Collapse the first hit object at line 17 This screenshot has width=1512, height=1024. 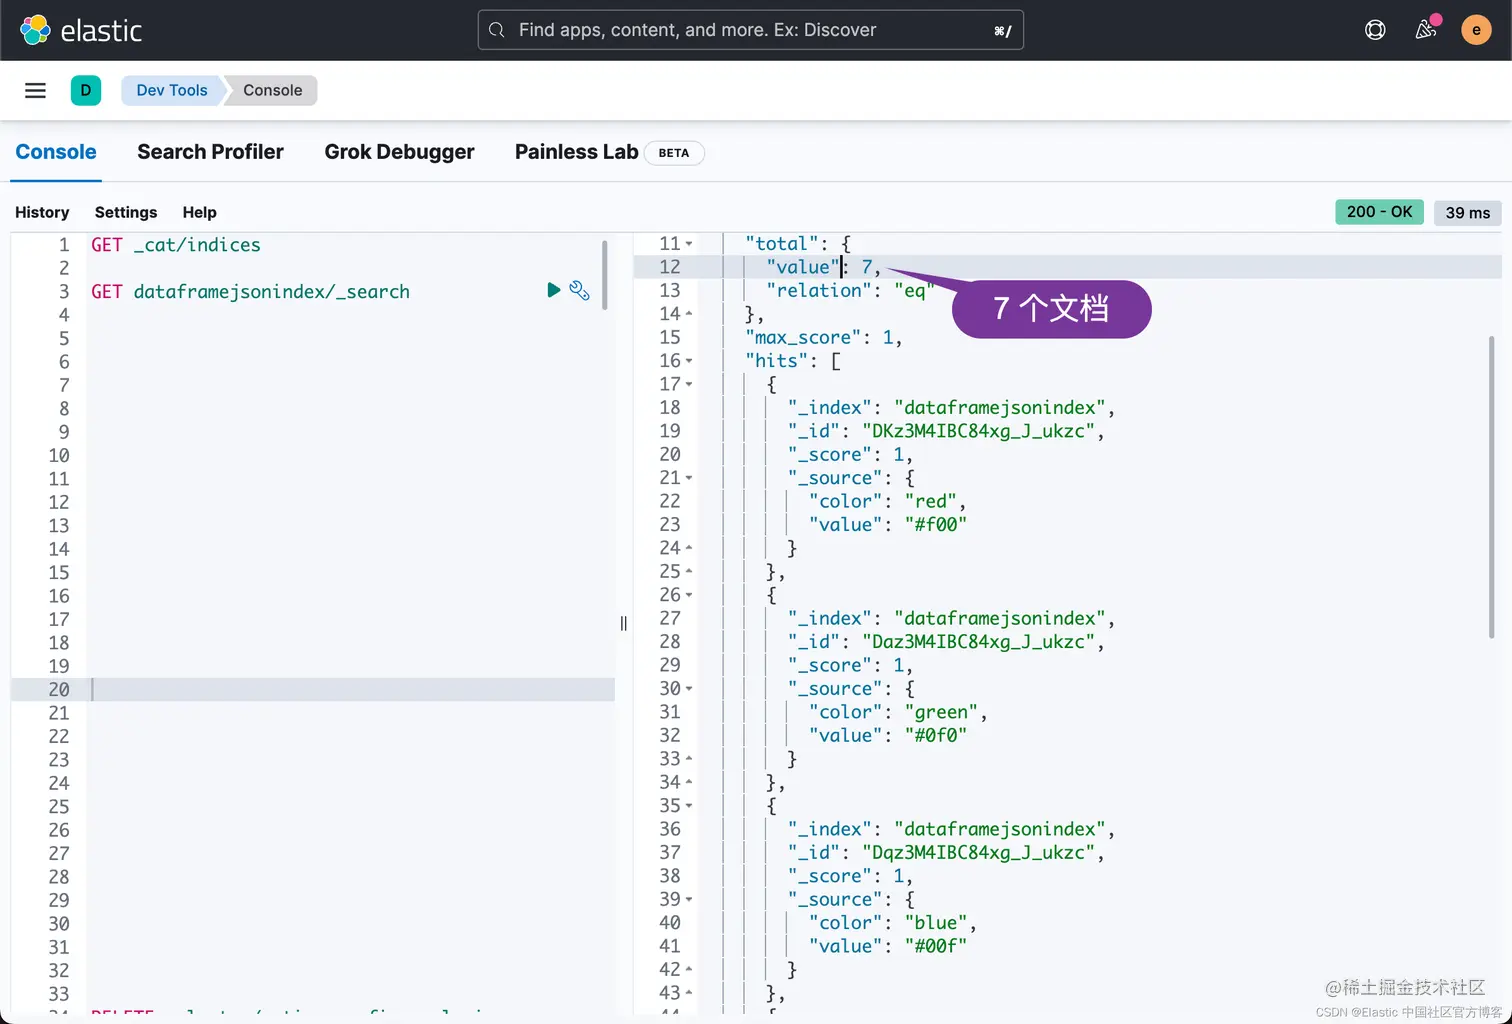coord(689,384)
